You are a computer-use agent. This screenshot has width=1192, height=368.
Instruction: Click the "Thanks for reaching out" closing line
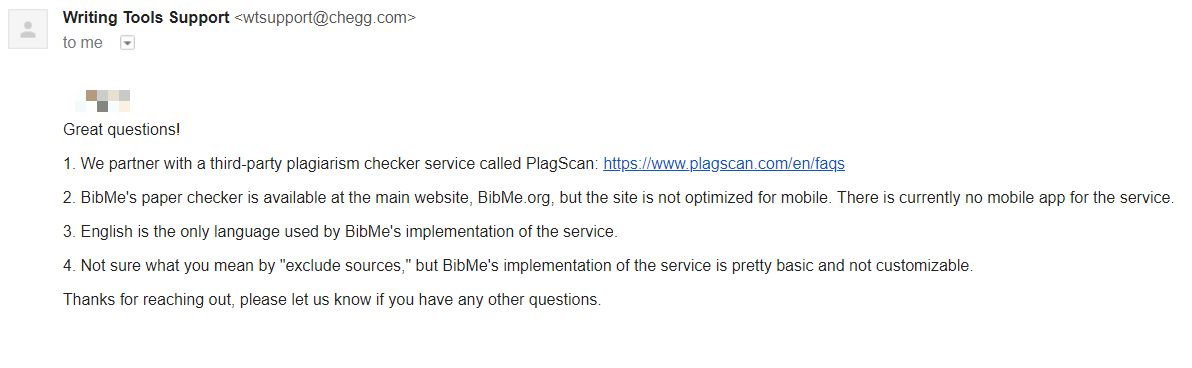[332, 300]
